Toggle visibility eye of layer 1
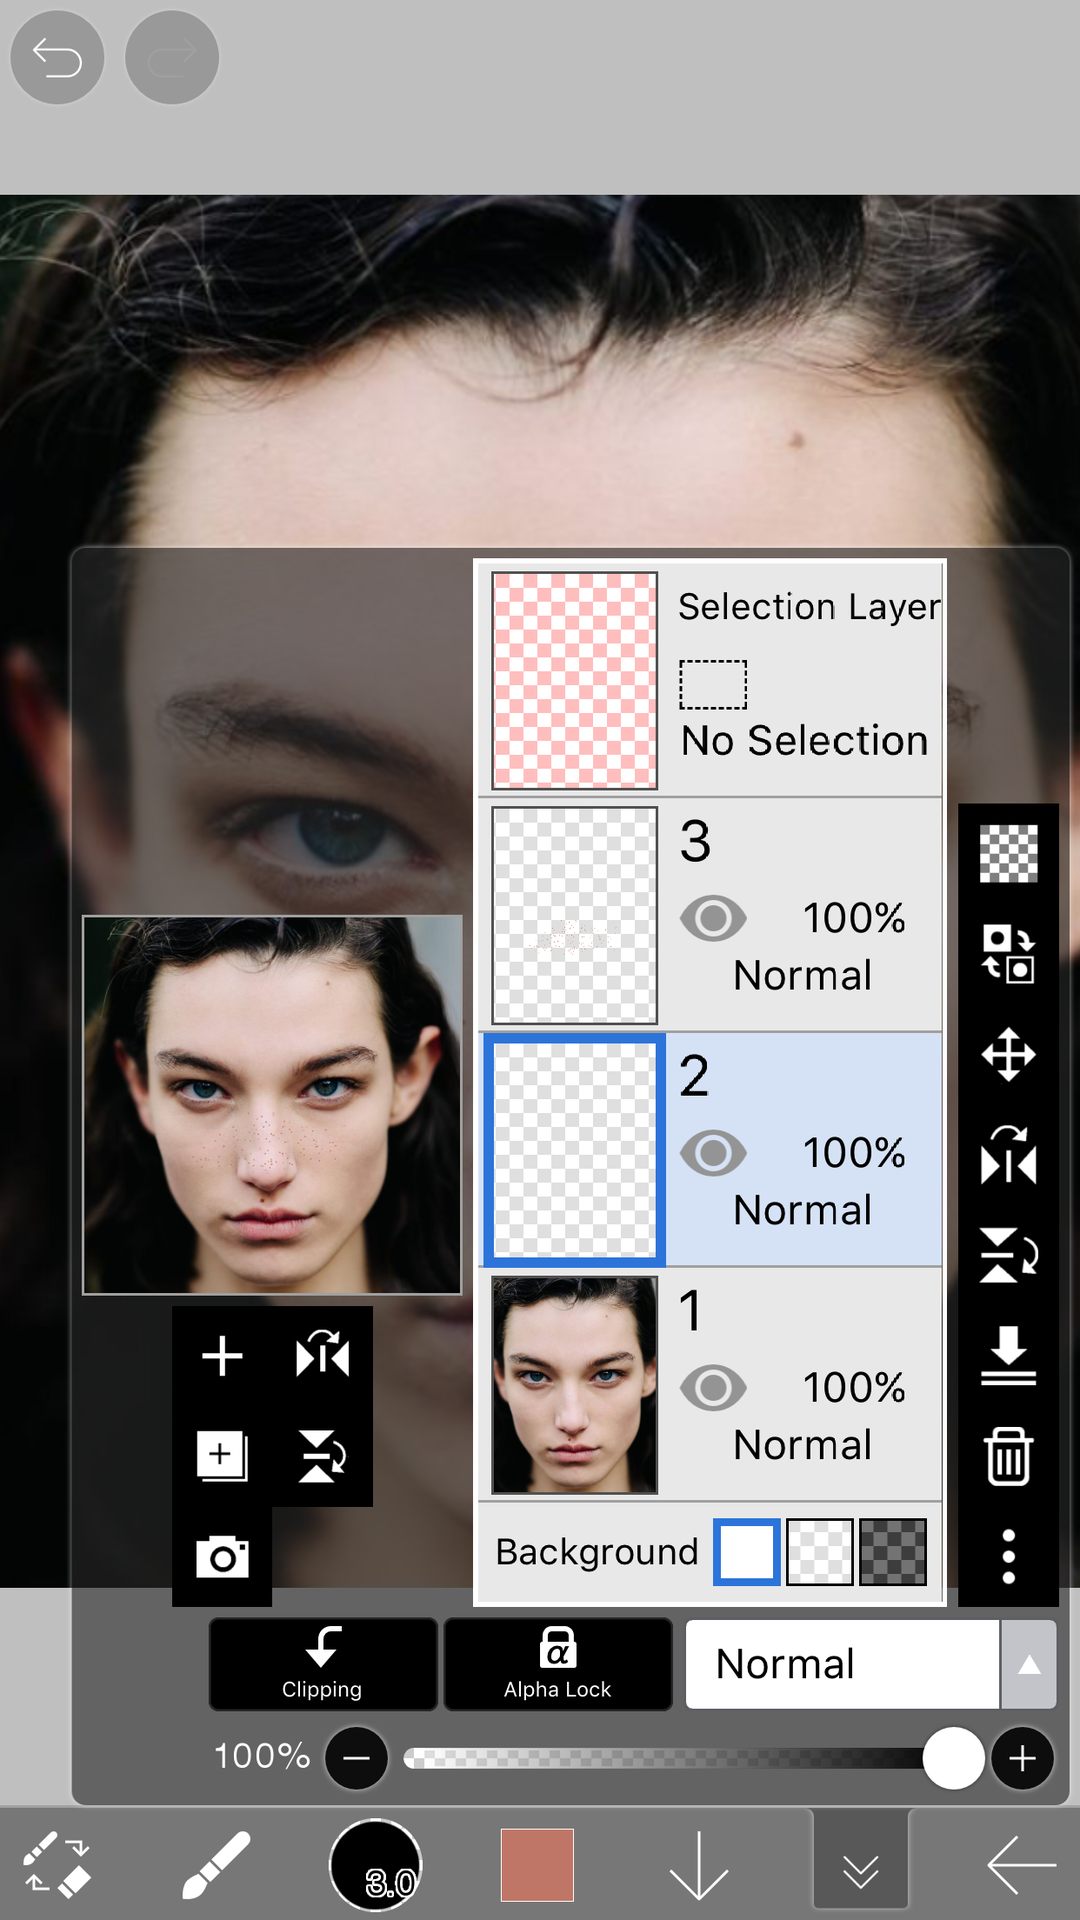 pyautogui.click(x=713, y=1388)
